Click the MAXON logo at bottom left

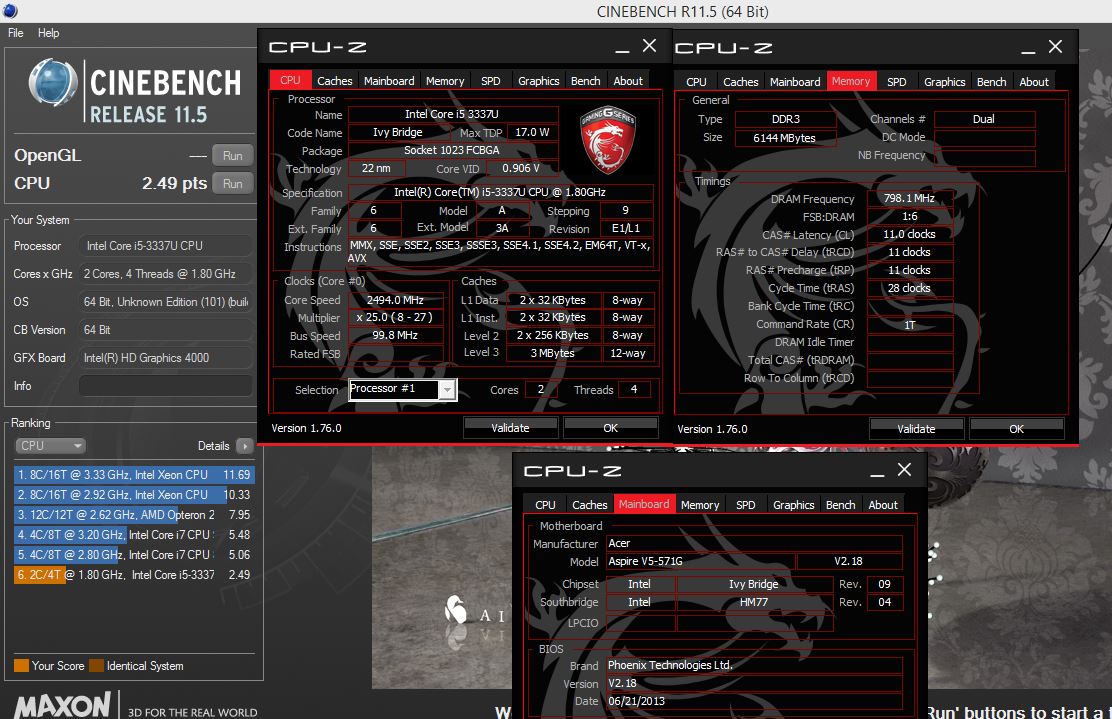point(62,706)
